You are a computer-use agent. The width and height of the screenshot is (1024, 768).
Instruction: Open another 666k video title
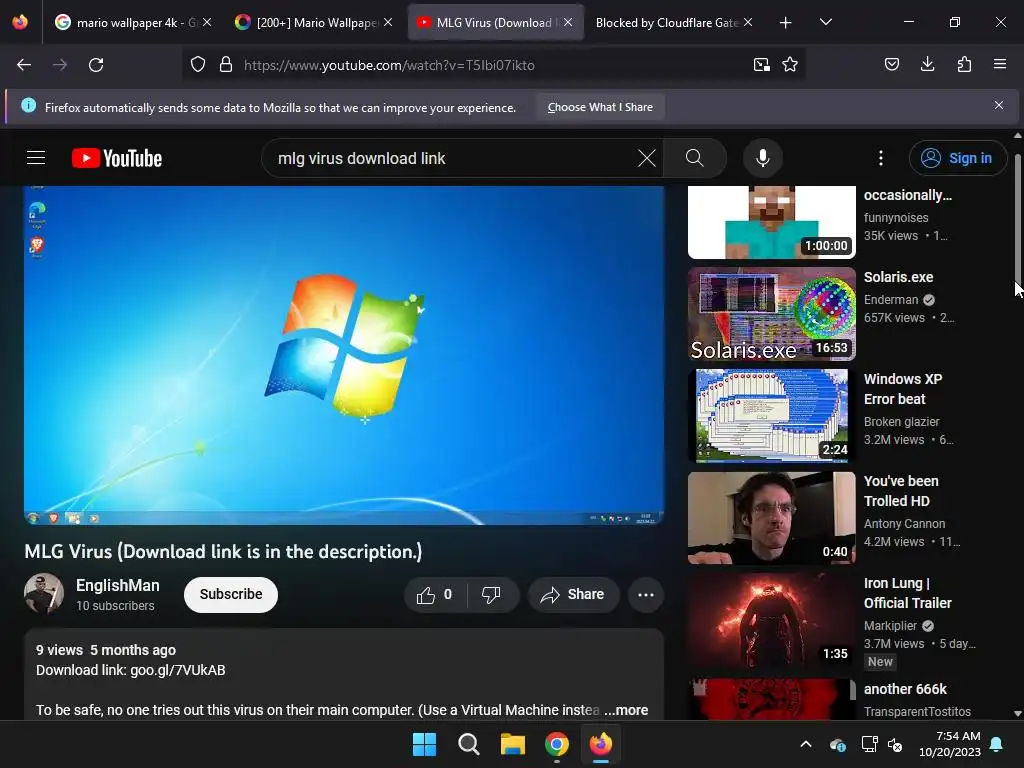[905, 689]
